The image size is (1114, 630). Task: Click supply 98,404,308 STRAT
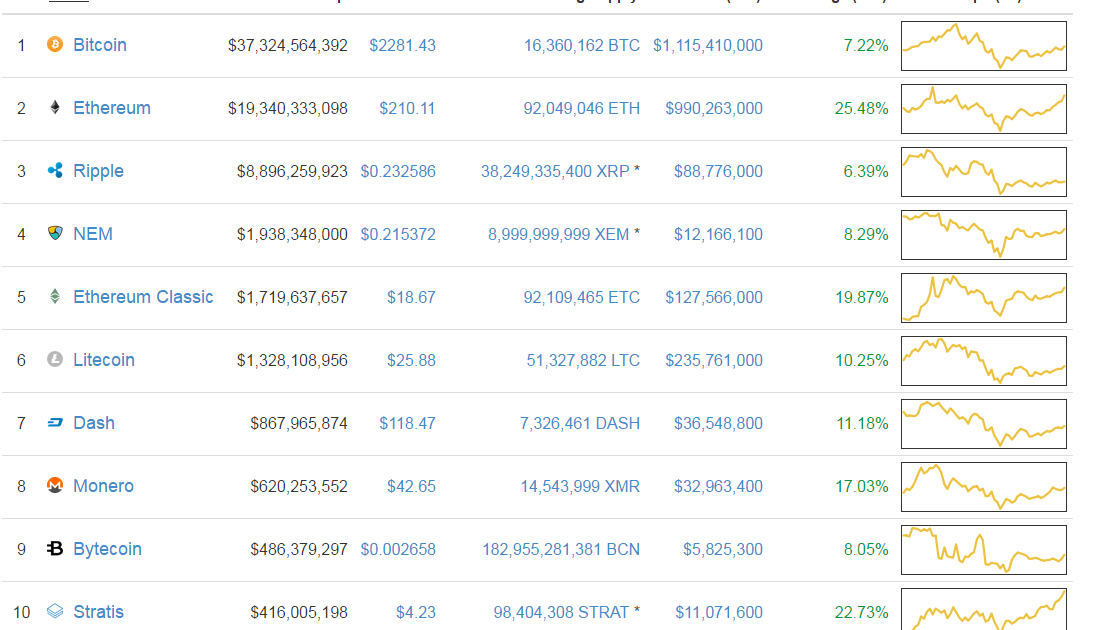[x=561, y=612]
